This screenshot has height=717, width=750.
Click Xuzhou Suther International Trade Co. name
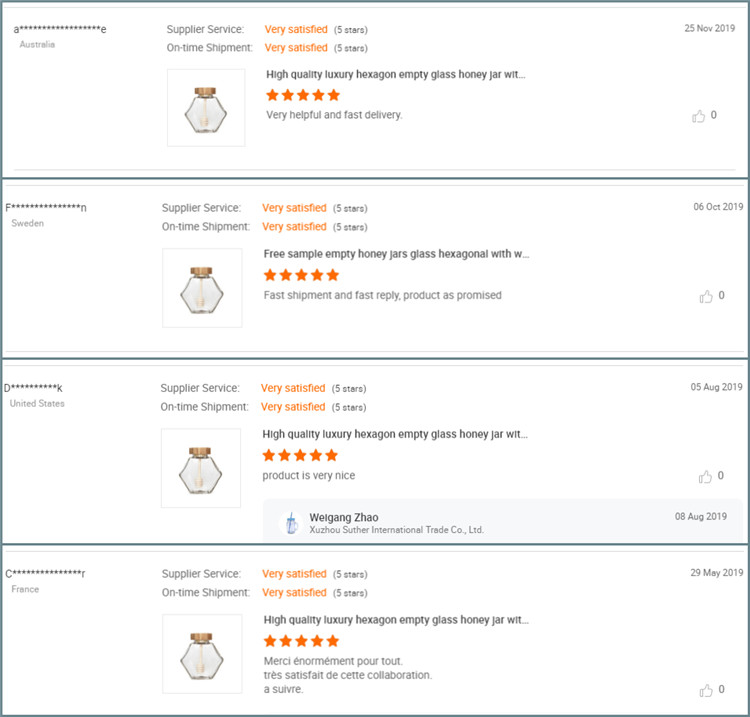(x=396, y=530)
